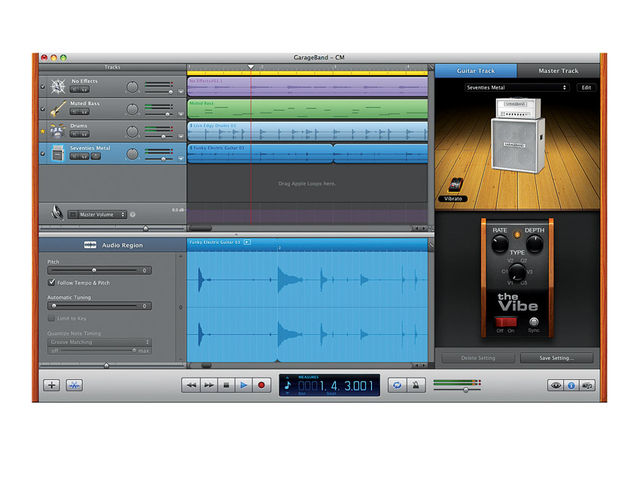
Task: Toggle the groove checkmark on Seventies Metal track
Action: click(42, 154)
